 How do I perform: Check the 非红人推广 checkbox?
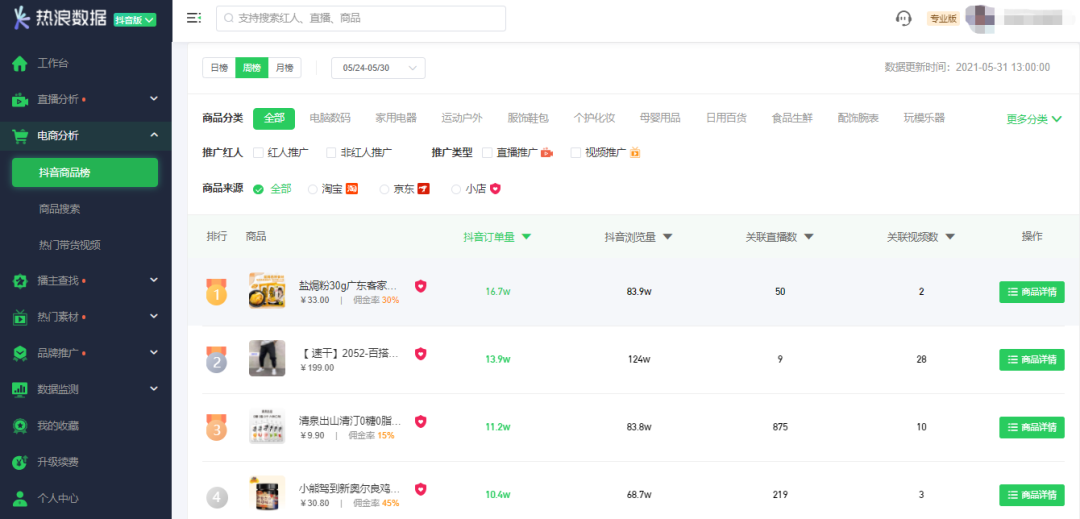(331, 153)
